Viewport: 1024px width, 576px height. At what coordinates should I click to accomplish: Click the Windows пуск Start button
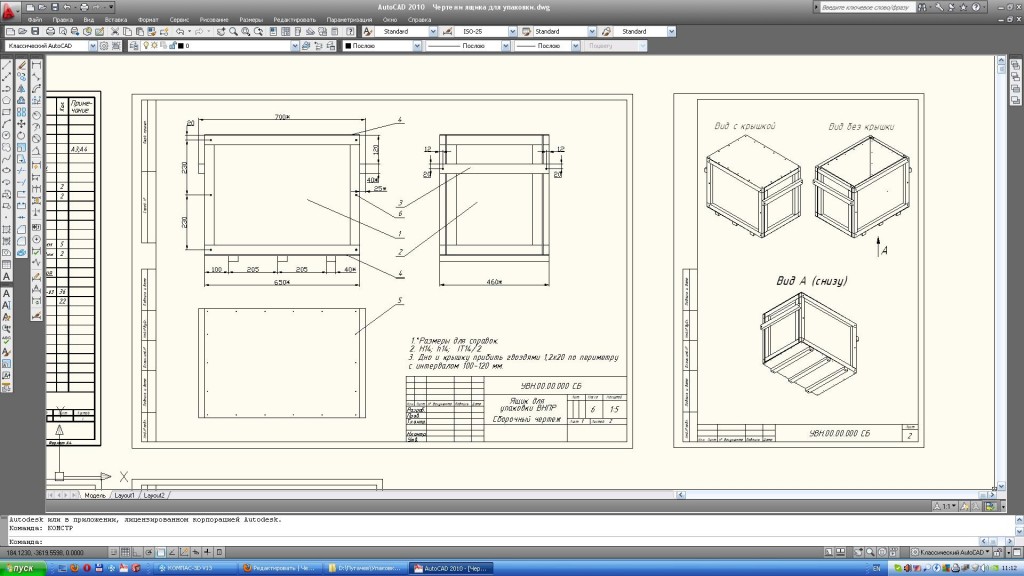point(23,568)
